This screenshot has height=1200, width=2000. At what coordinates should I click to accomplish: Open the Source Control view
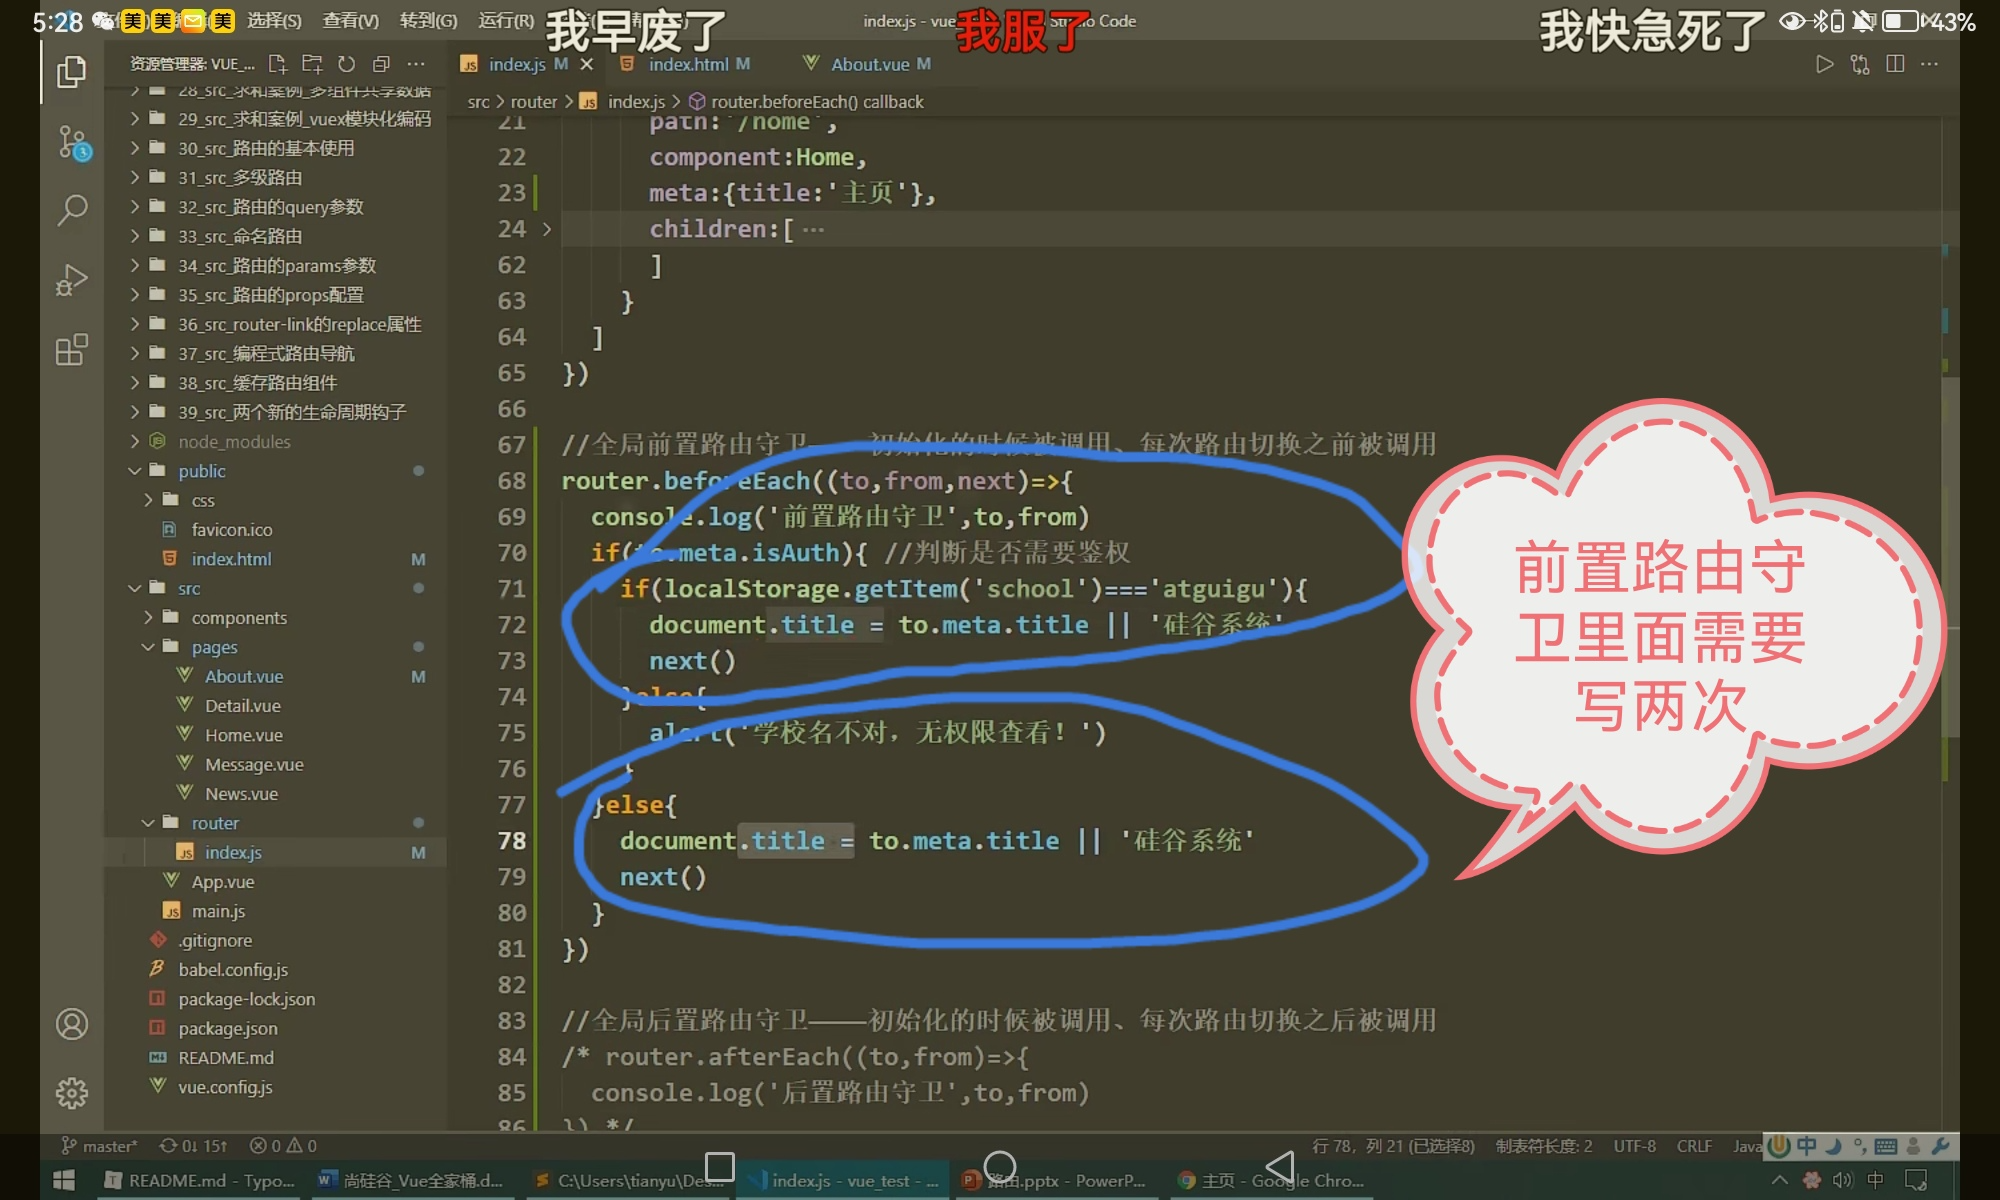tap(73, 142)
